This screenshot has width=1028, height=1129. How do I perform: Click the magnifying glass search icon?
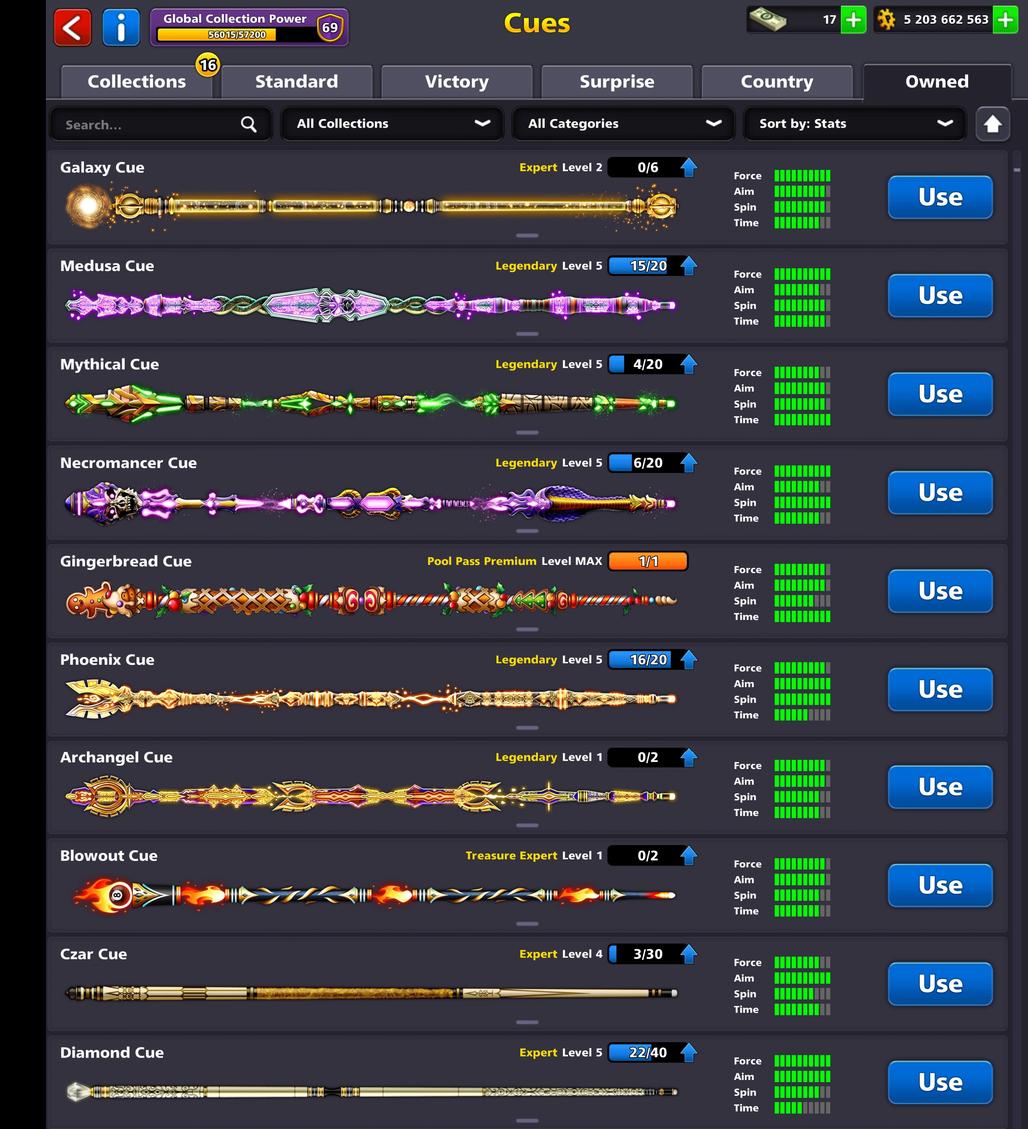pyautogui.click(x=249, y=124)
